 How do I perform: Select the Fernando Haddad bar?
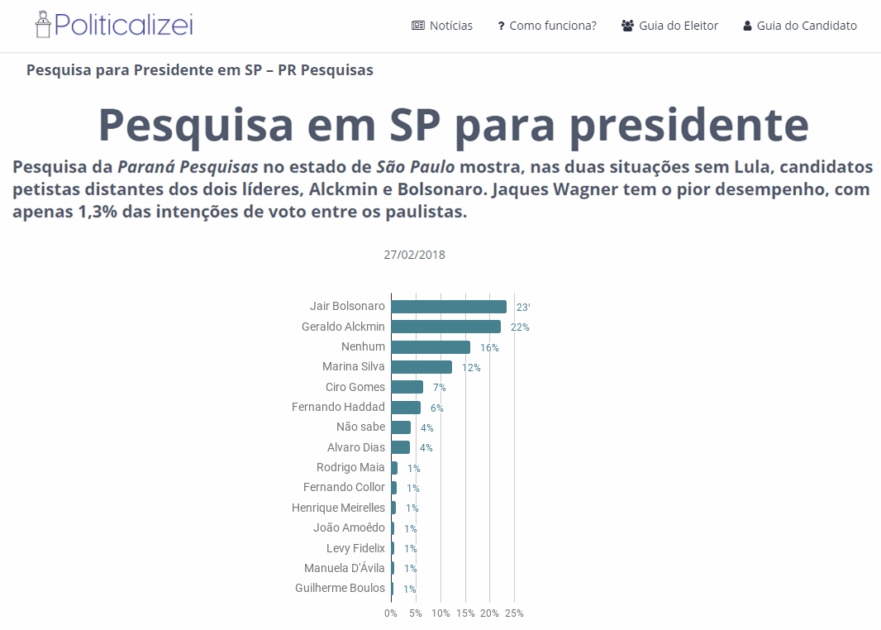point(405,407)
